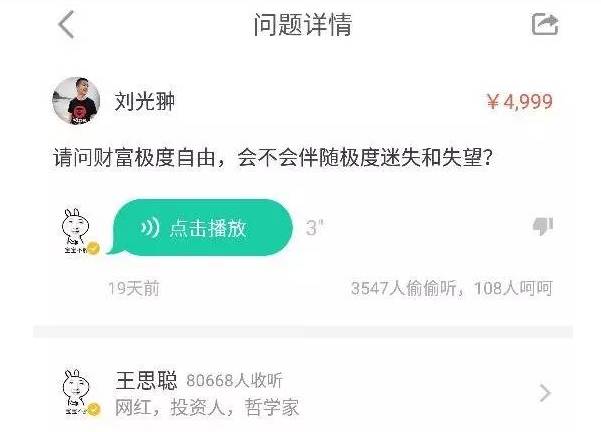Open answerer's rabbit avatar beside voice bubble
Viewport: 601px width, 432px height.
79,231
